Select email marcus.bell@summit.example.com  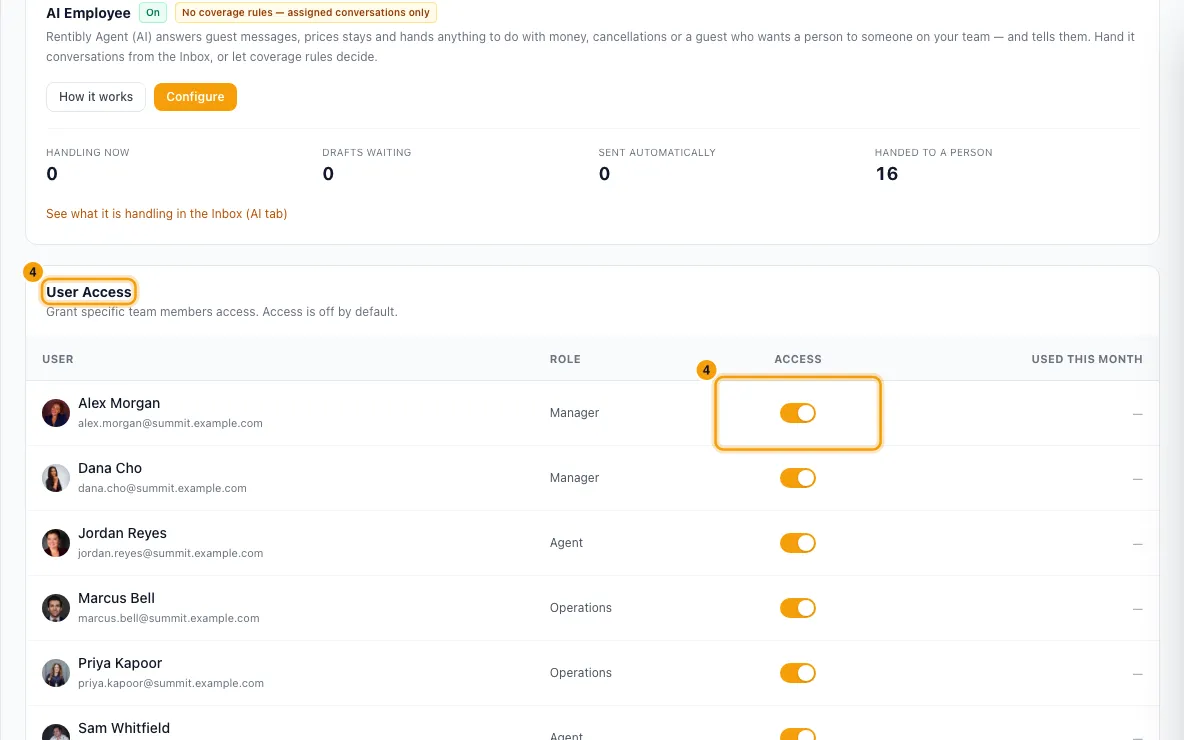[x=168, y=618]
